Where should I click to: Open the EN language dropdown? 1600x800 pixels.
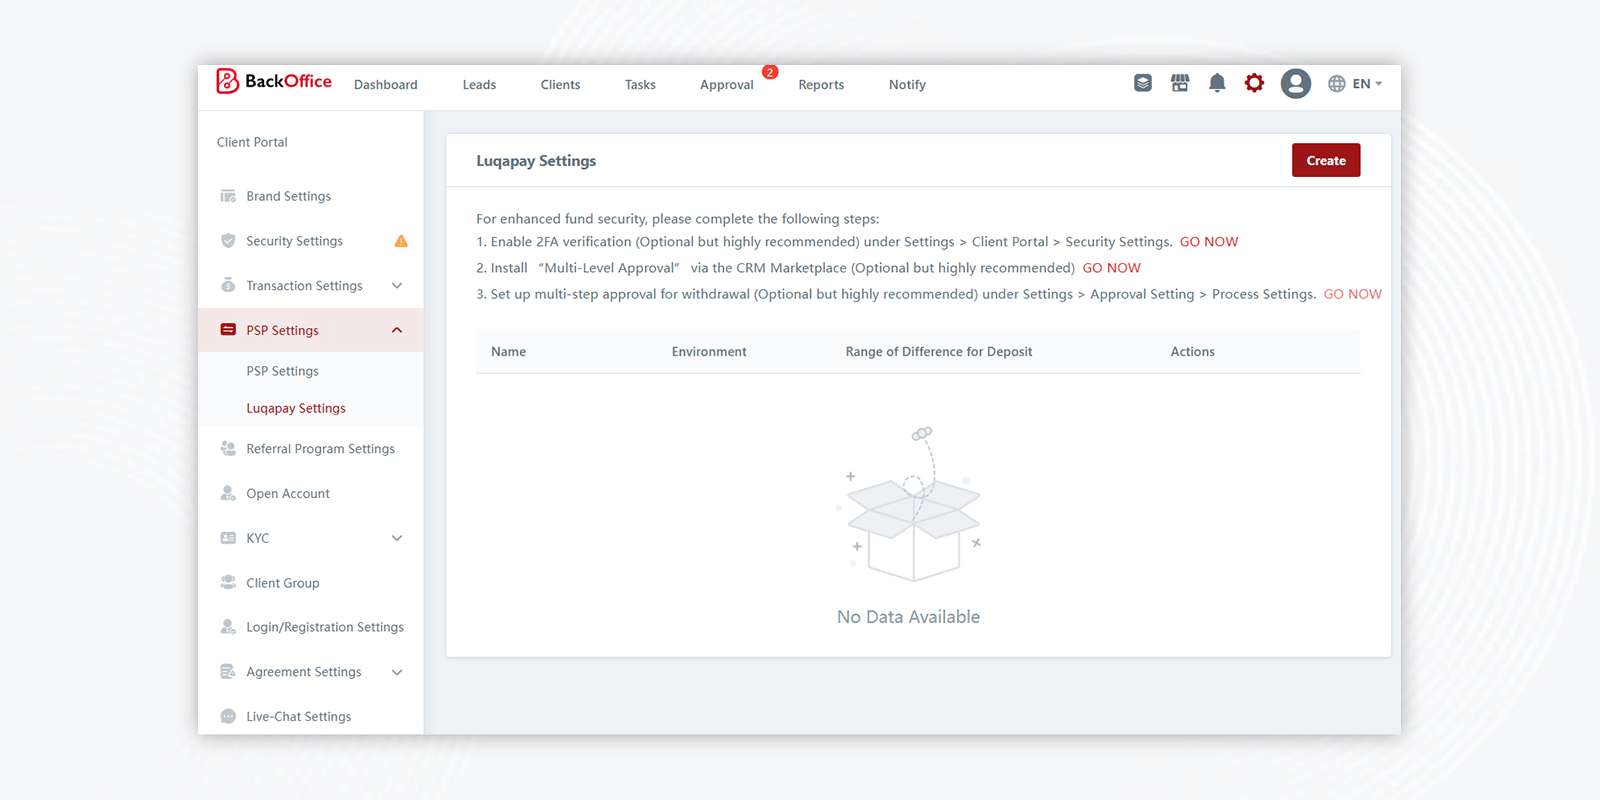click(x=1367, y=84)
